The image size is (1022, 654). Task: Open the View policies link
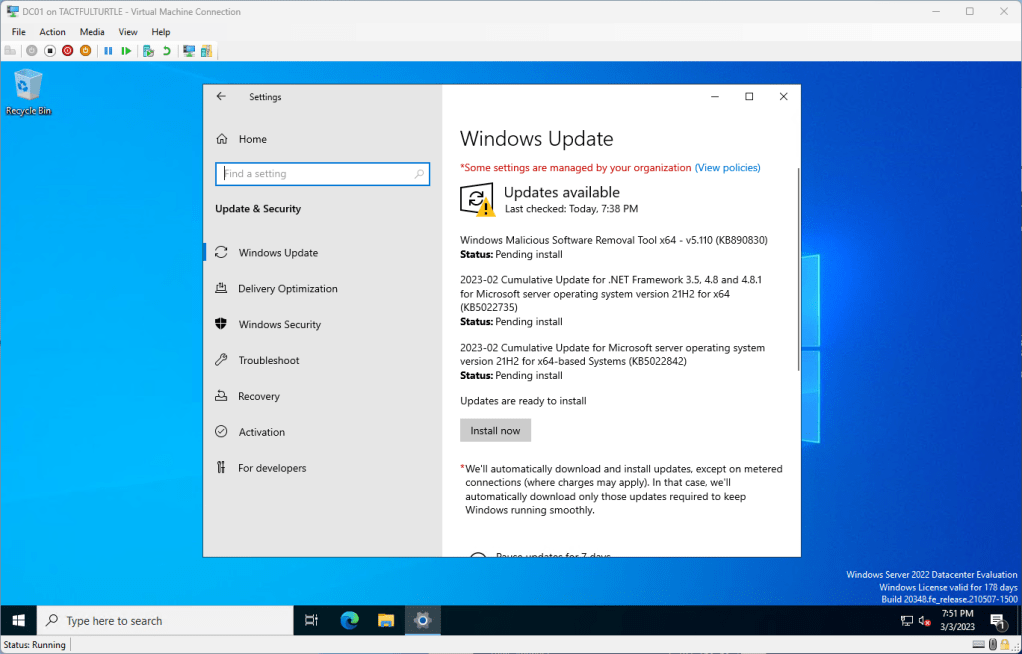[727, 168]
